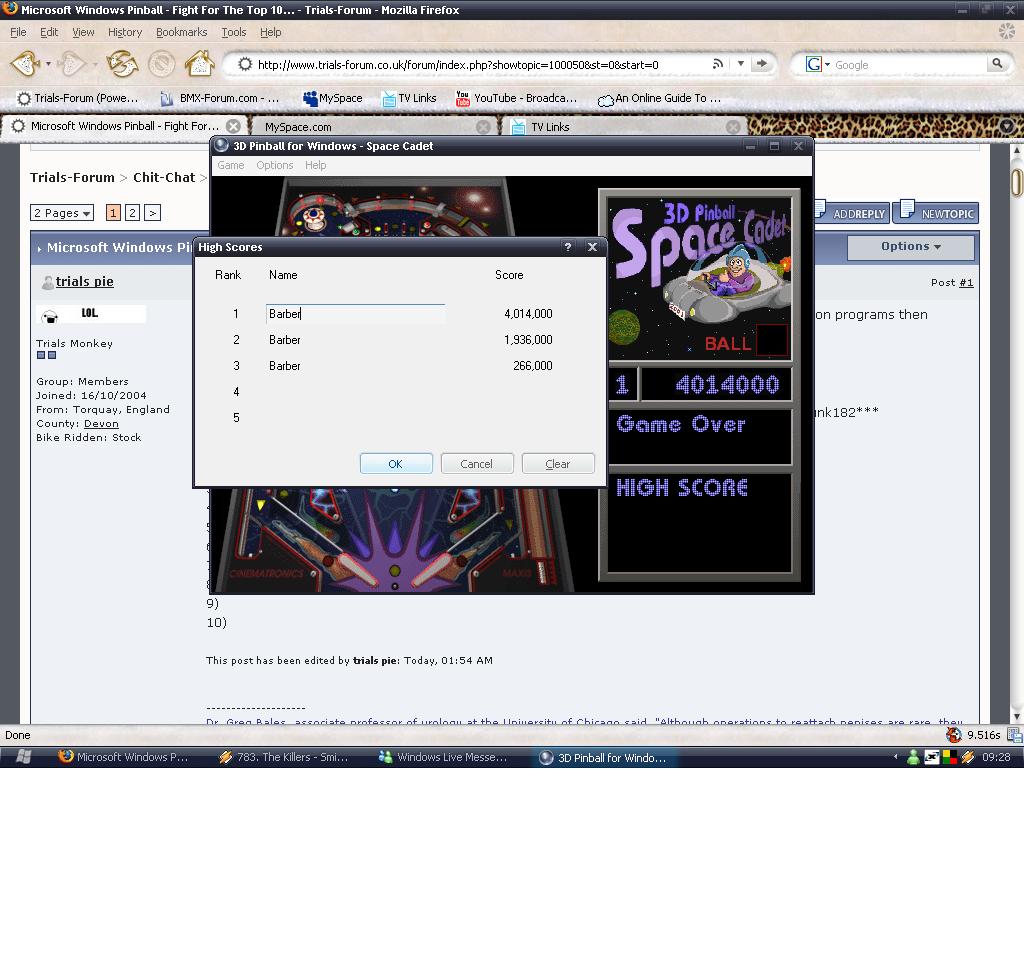The width and height of the screenshot is (1024, 960).
Task: Open the Pinball Game menu
Action: click(231, 165)
